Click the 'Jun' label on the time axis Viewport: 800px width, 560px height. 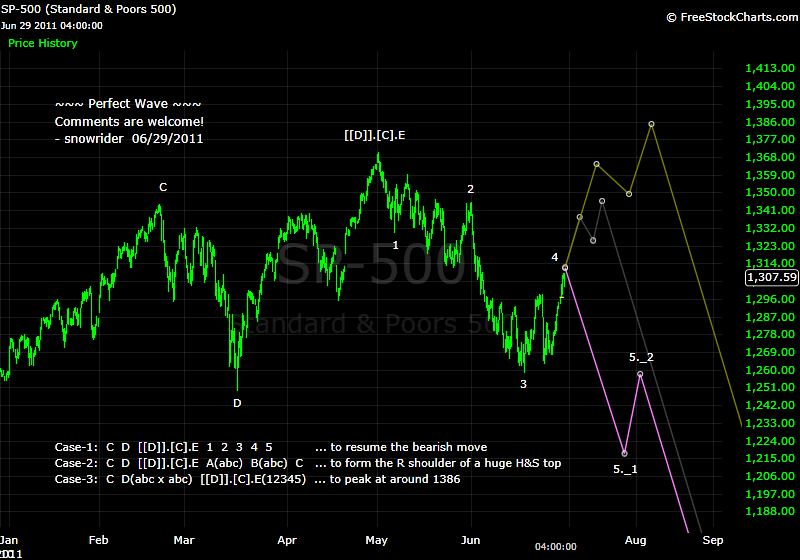(x=470, y=540)
